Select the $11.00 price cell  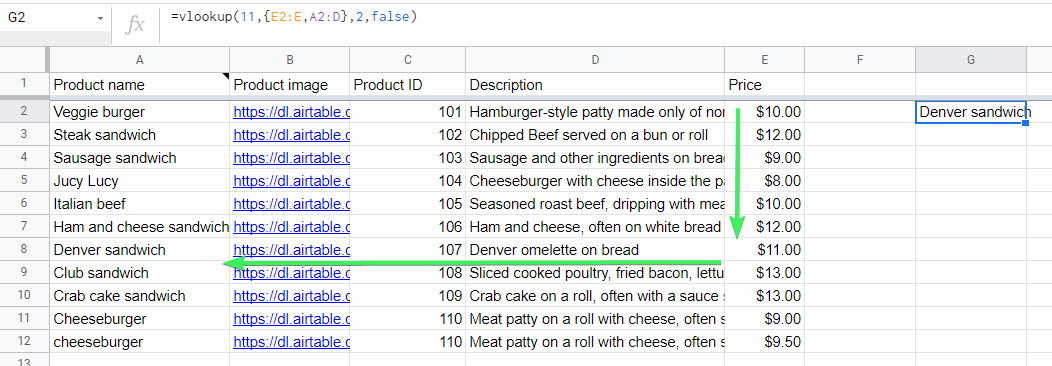point(764,249)
